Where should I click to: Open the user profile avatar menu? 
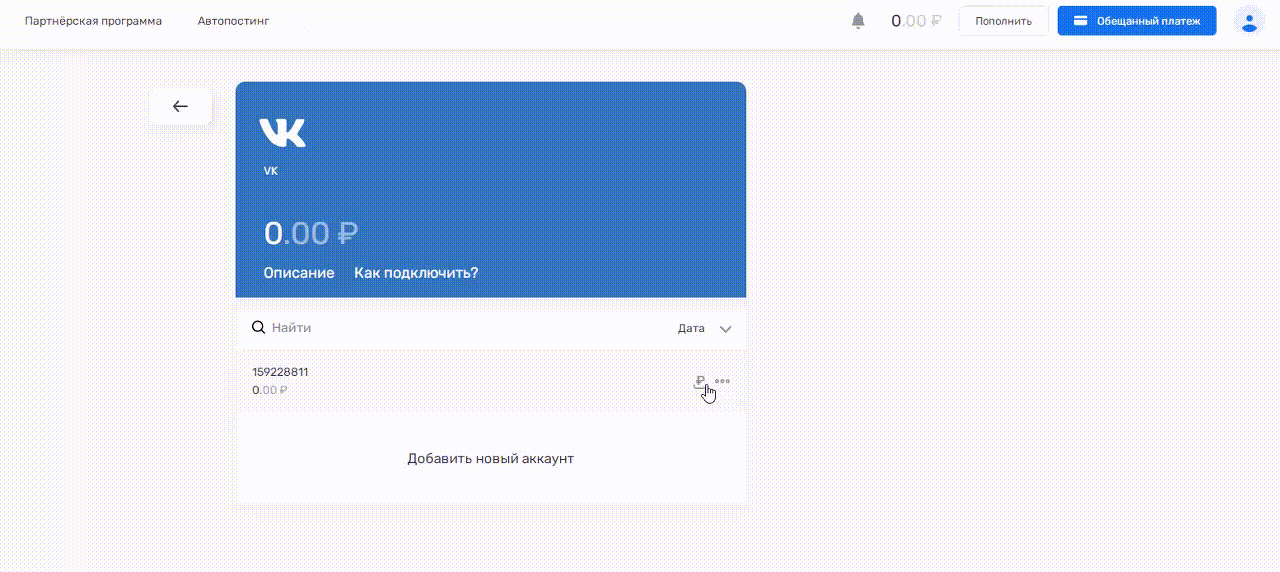[x=1248, y=20]
